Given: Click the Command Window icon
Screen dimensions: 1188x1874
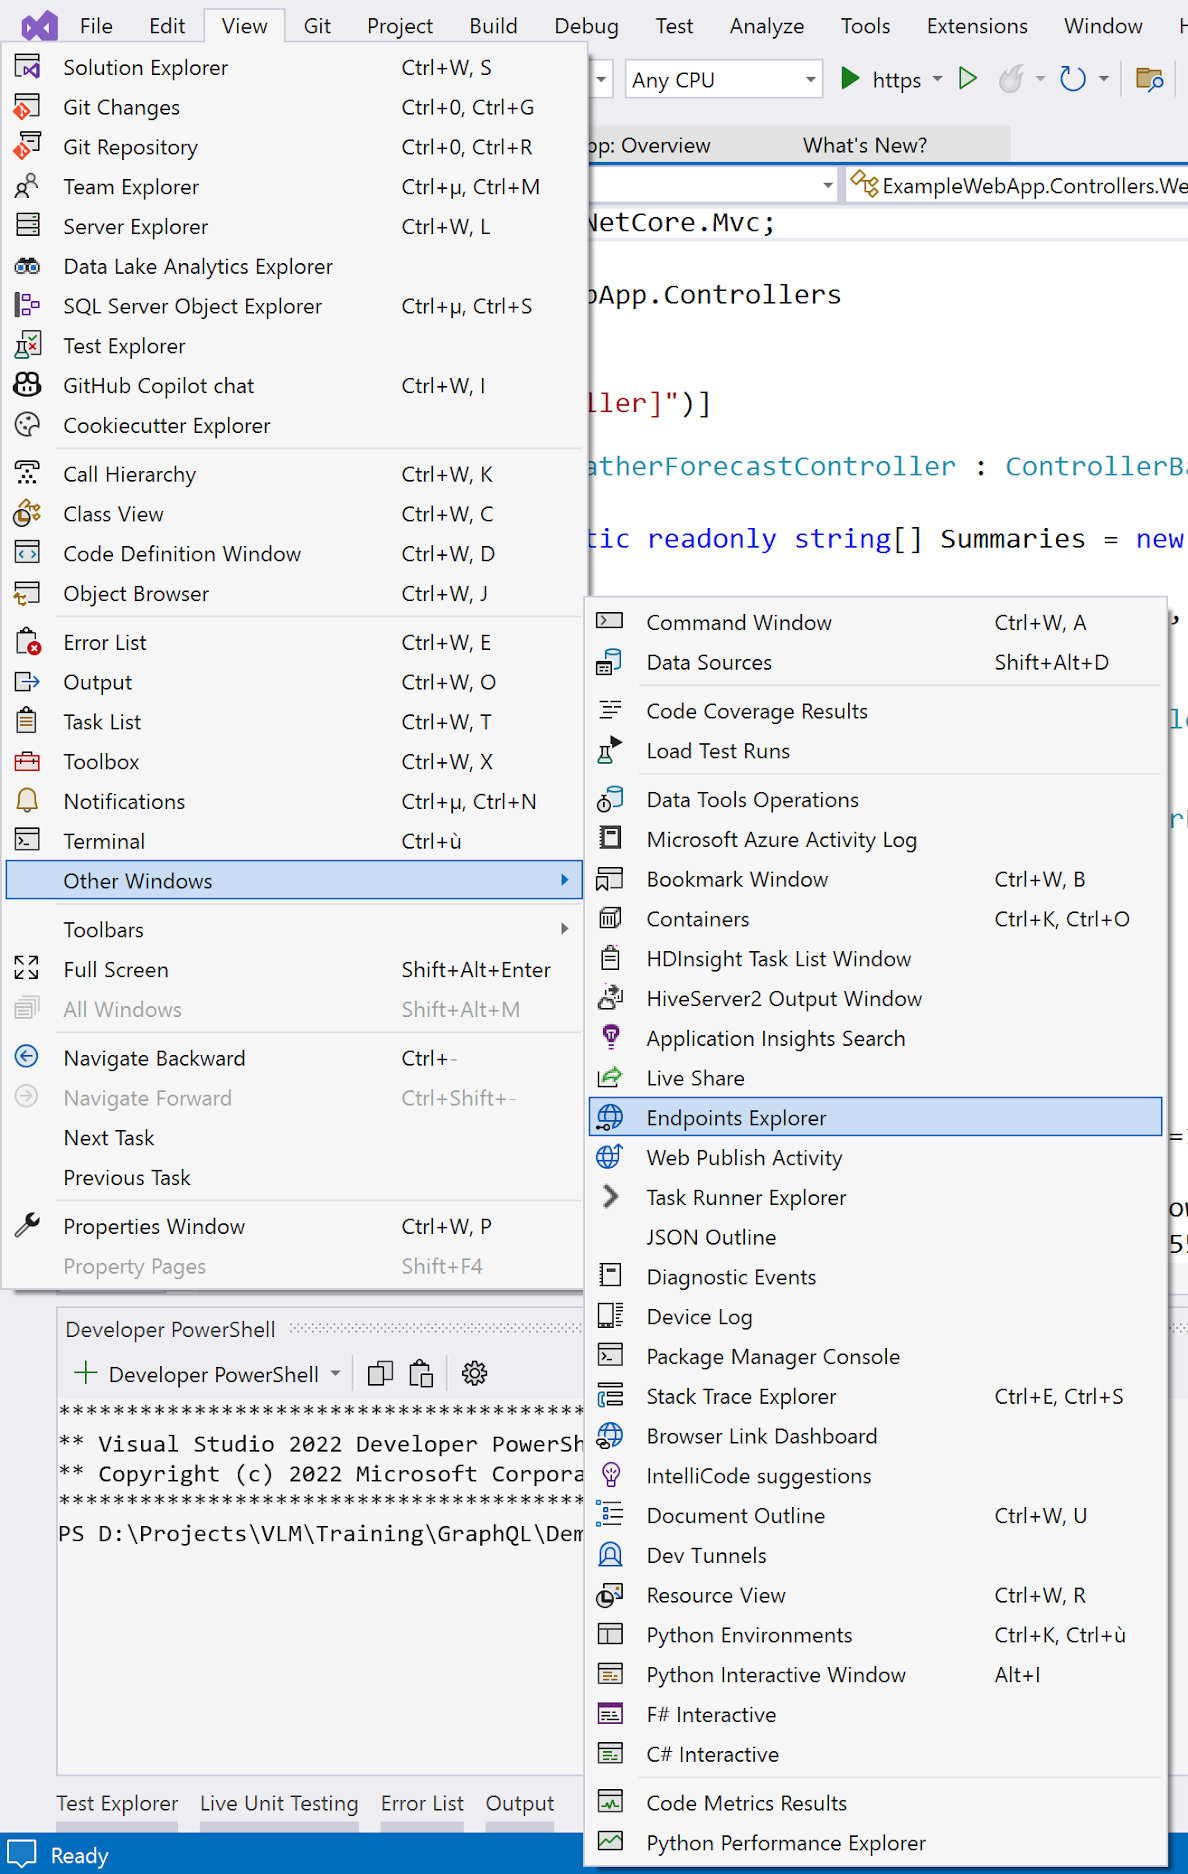Looking at the screenshot, I should (x=610, y=622).
